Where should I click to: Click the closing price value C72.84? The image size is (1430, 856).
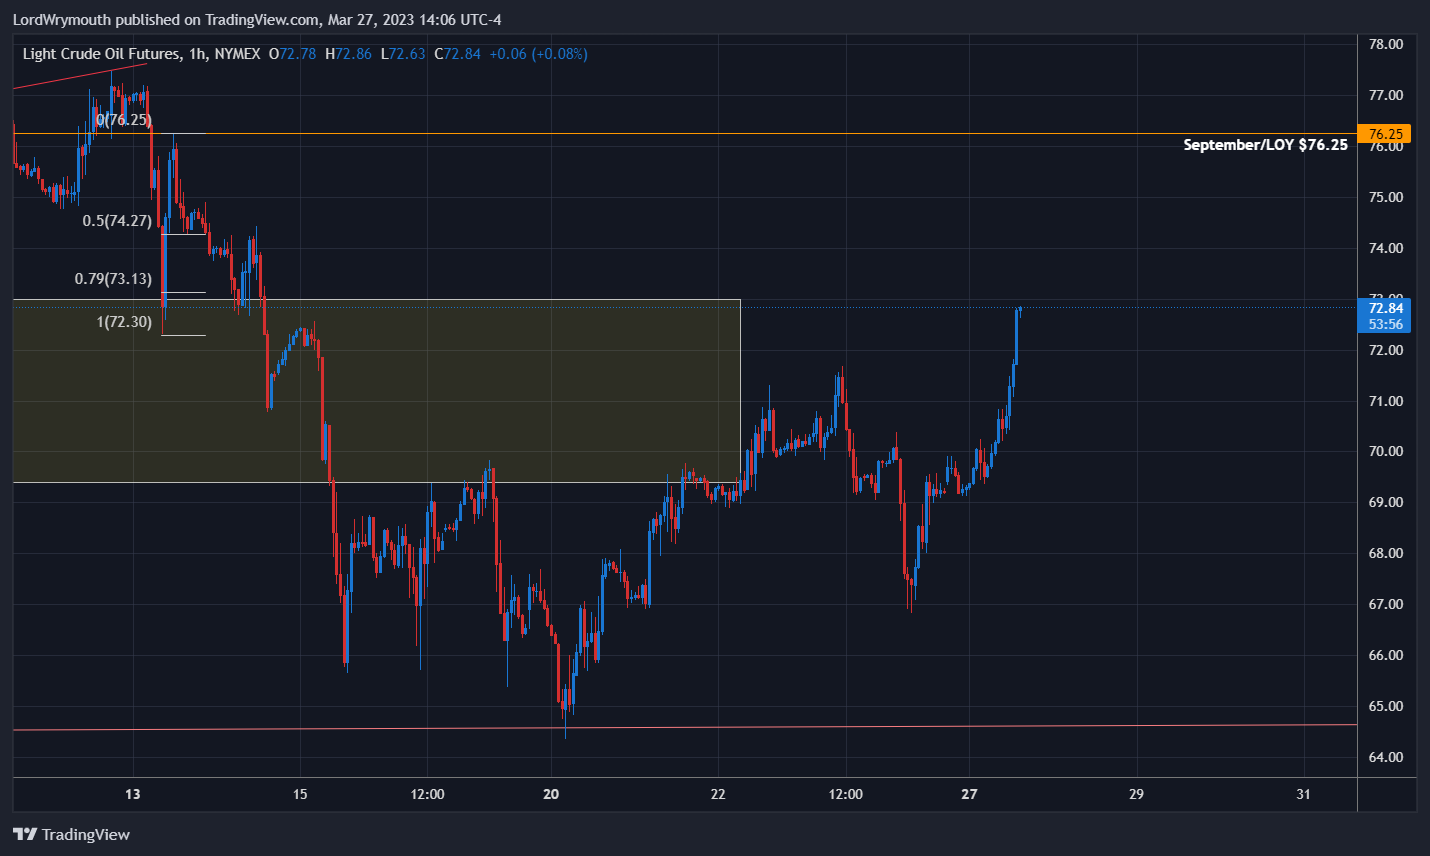tap(457, 54)
